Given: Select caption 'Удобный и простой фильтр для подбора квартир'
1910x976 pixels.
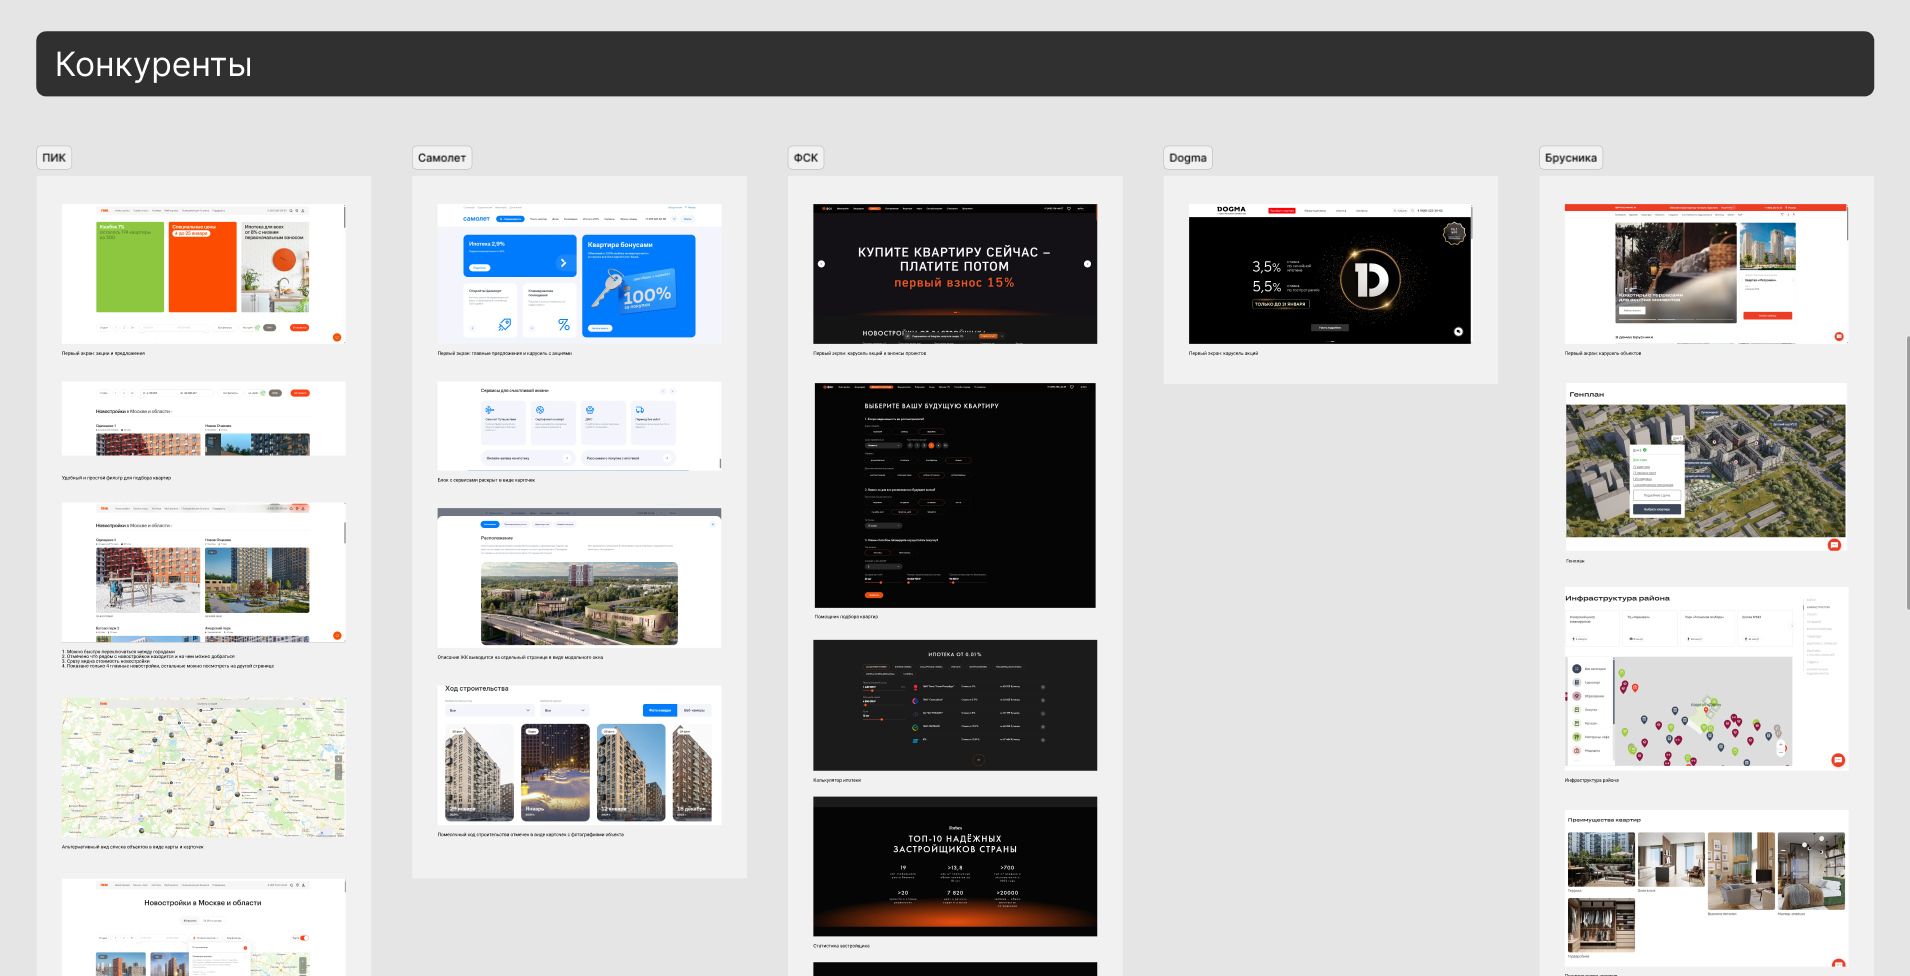Looking at the screenshot, I should click(x=116, y=478).
